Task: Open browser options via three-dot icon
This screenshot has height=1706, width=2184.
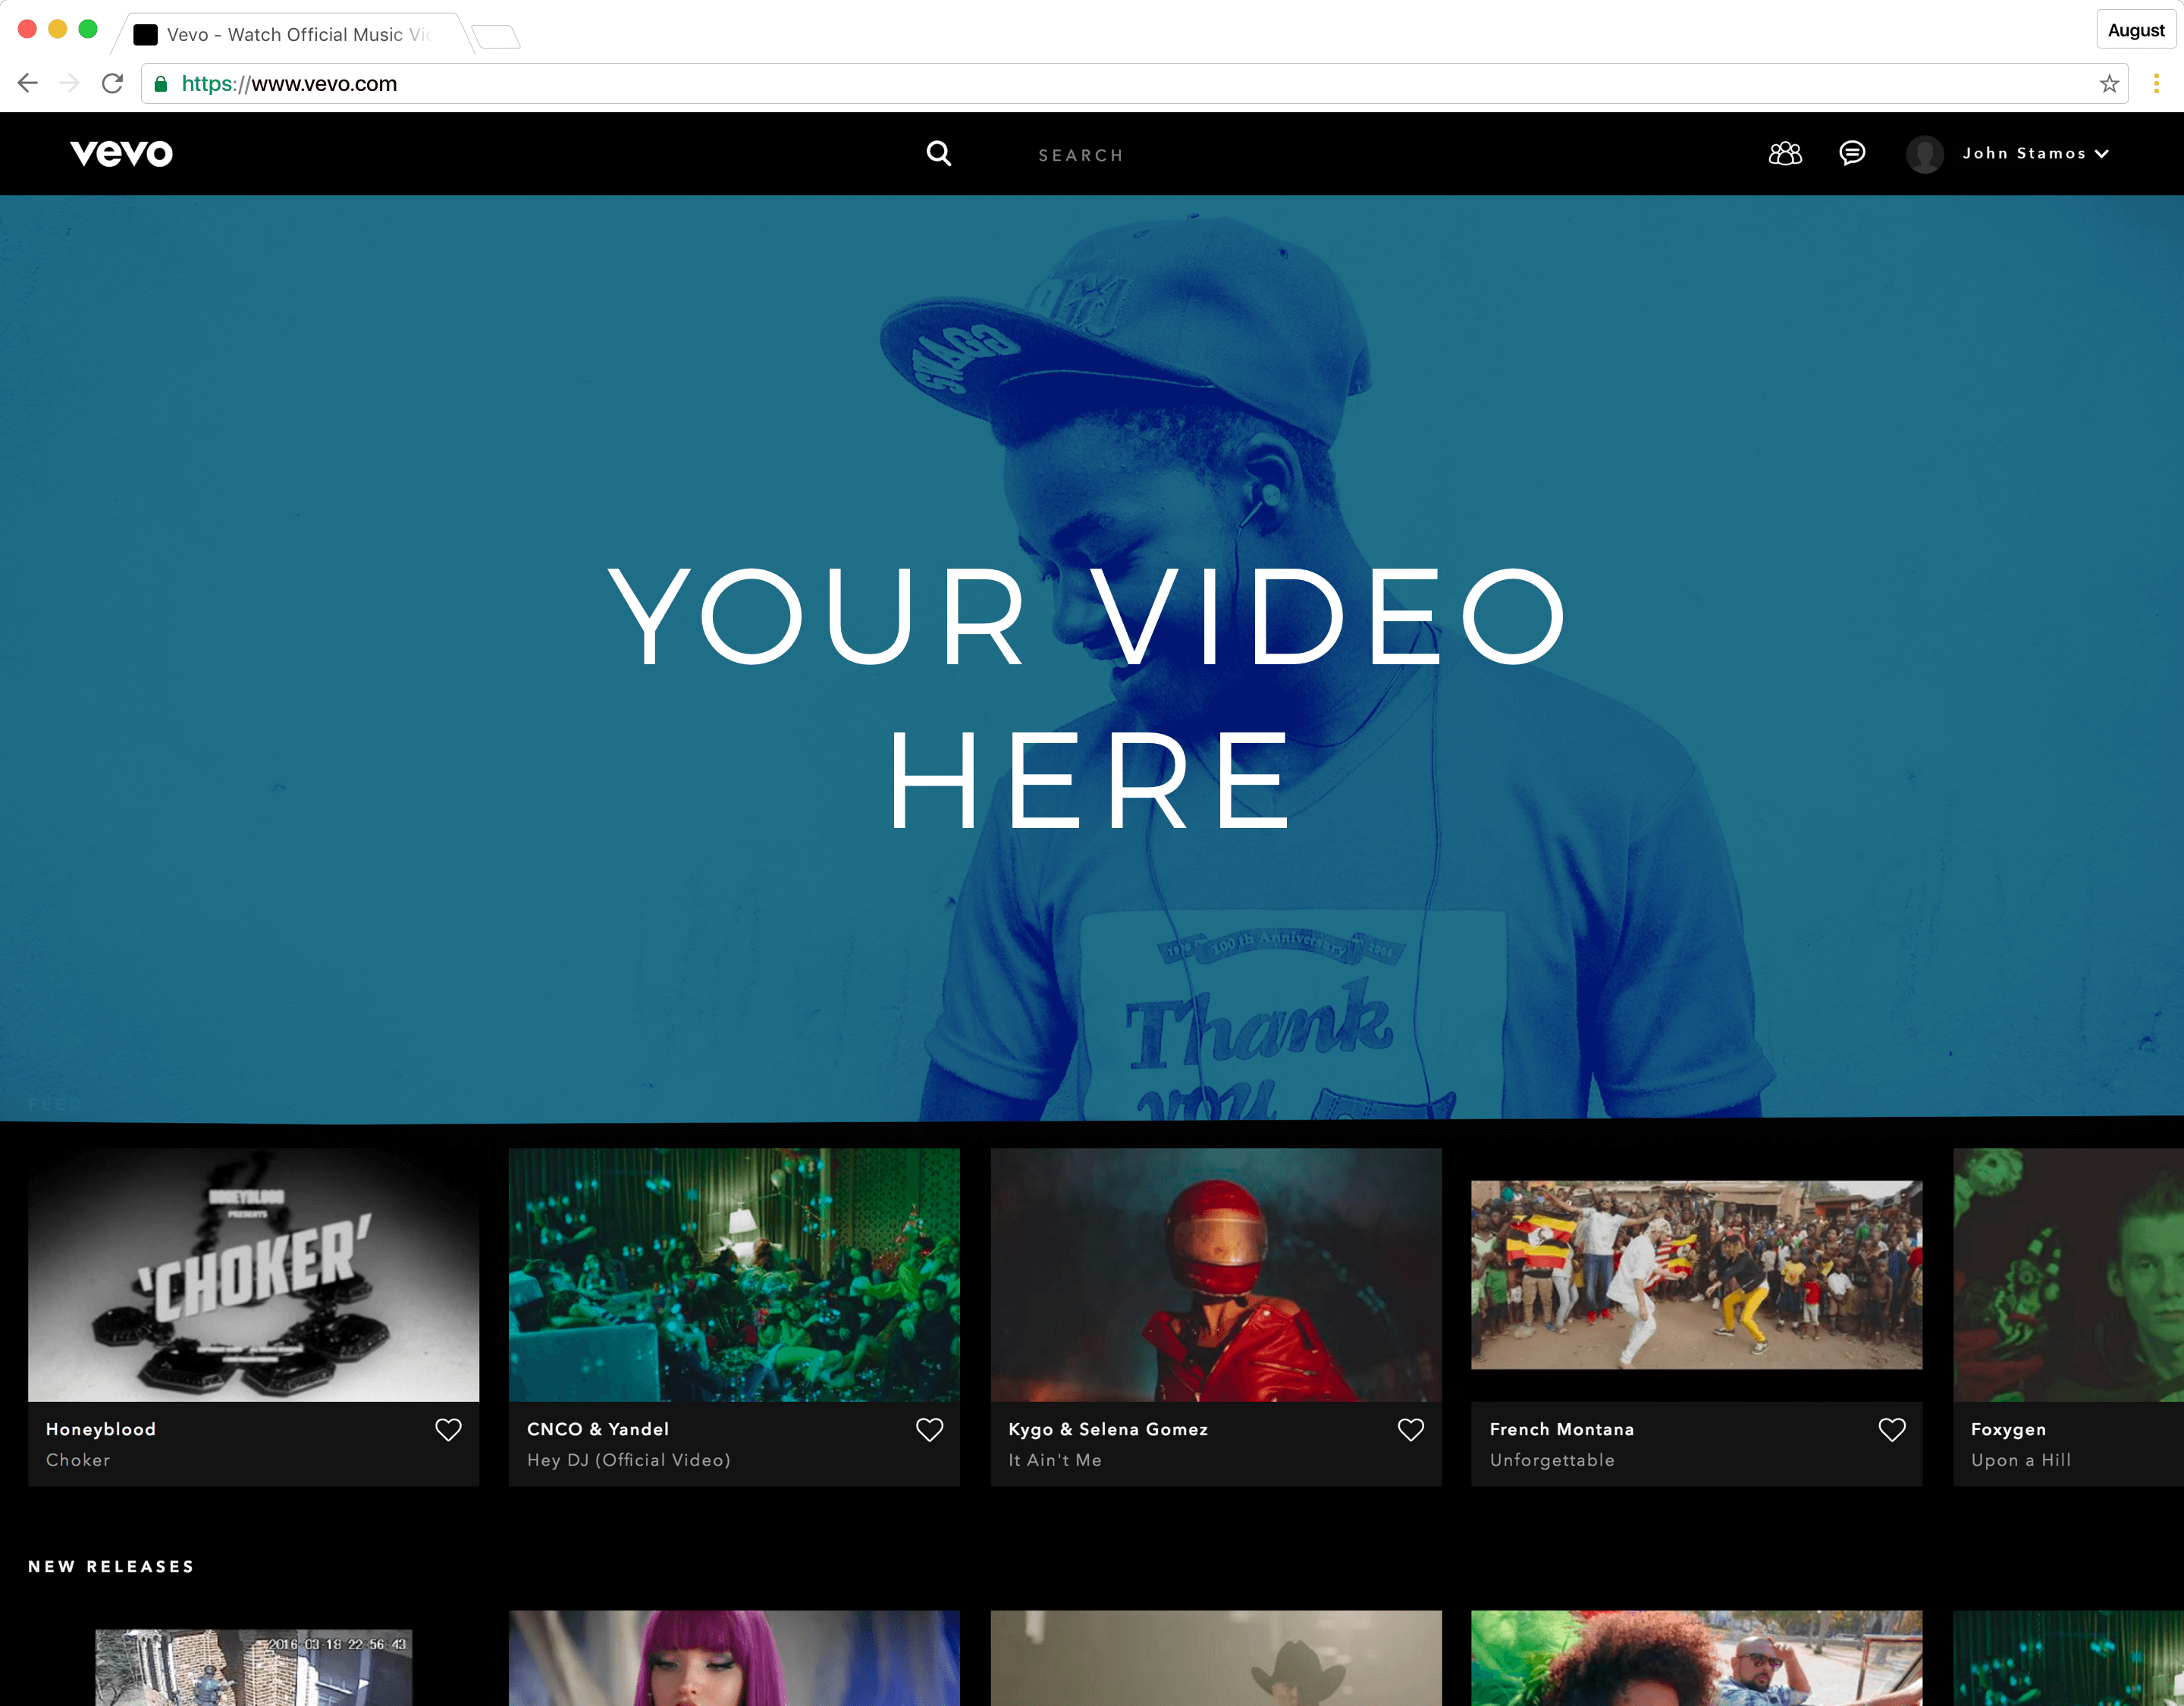Action: [2157, 83]
